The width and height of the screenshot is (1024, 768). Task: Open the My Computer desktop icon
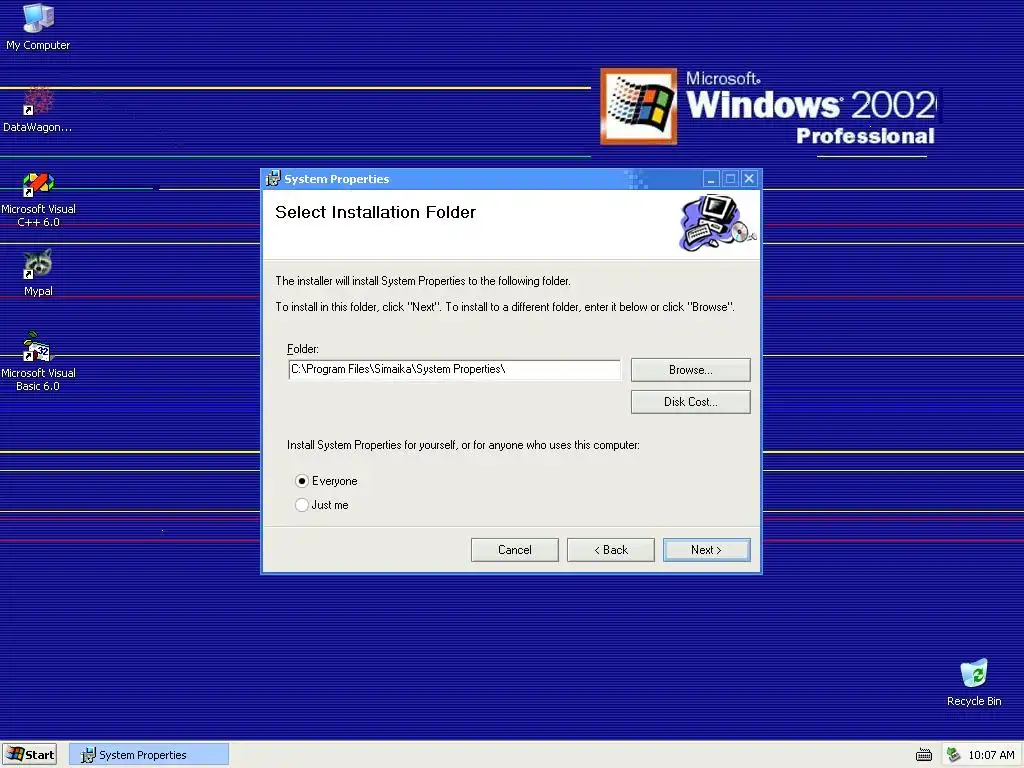tap(38, 27)
